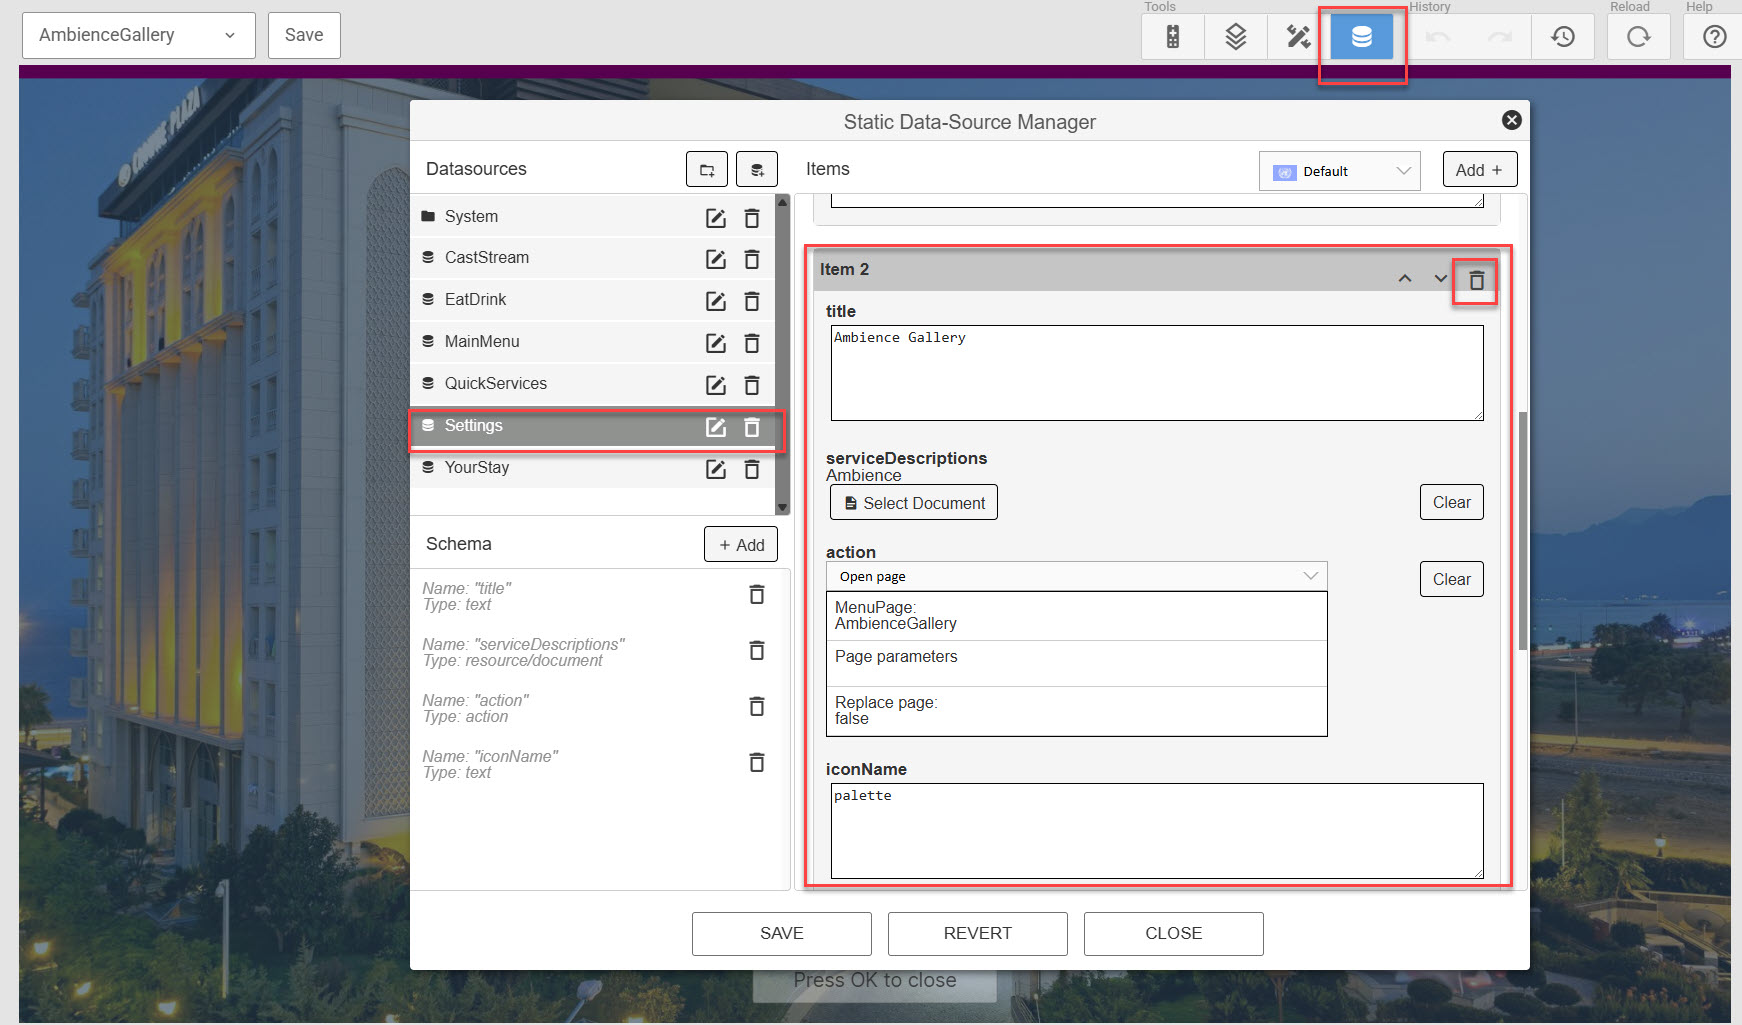Open the AmbienceGallery page dropdown
Viewport: 1742px width, 1025px height.
coord(138,35)
